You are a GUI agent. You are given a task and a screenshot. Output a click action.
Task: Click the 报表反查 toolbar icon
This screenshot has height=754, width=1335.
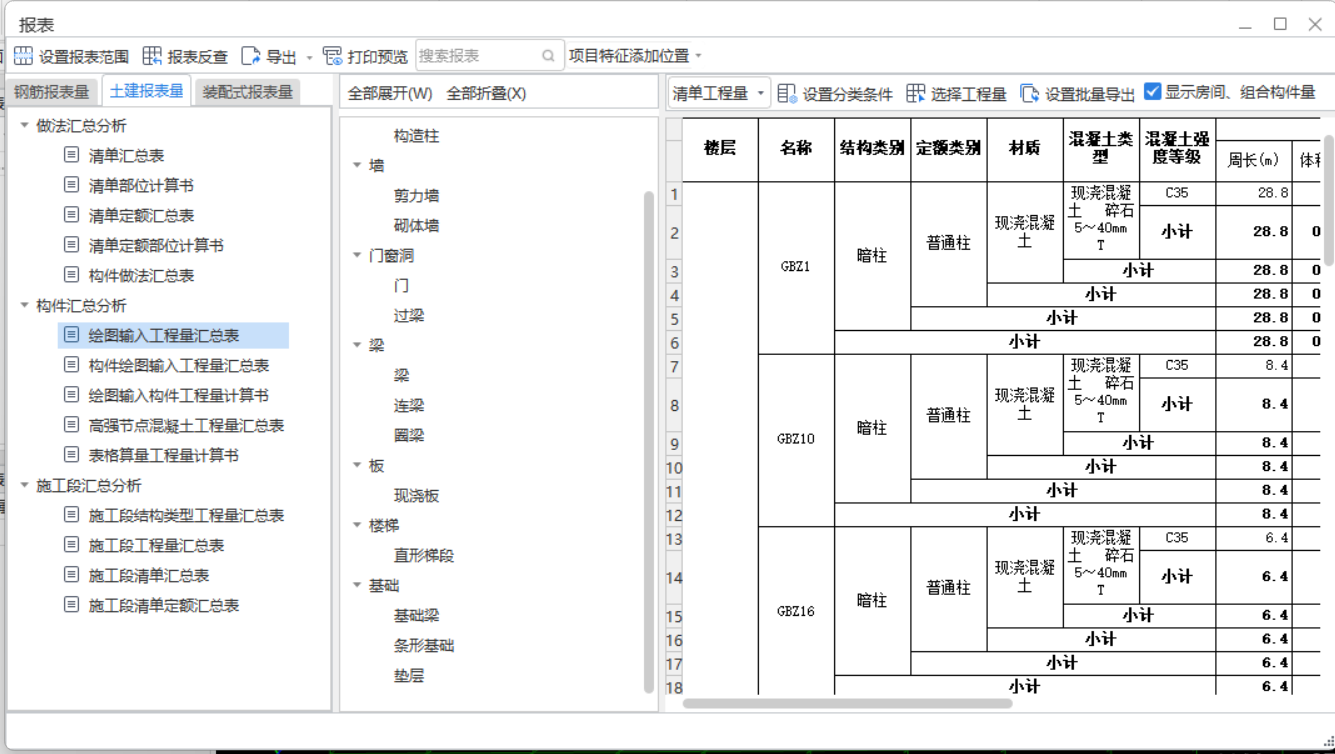(x=152, y=56)
